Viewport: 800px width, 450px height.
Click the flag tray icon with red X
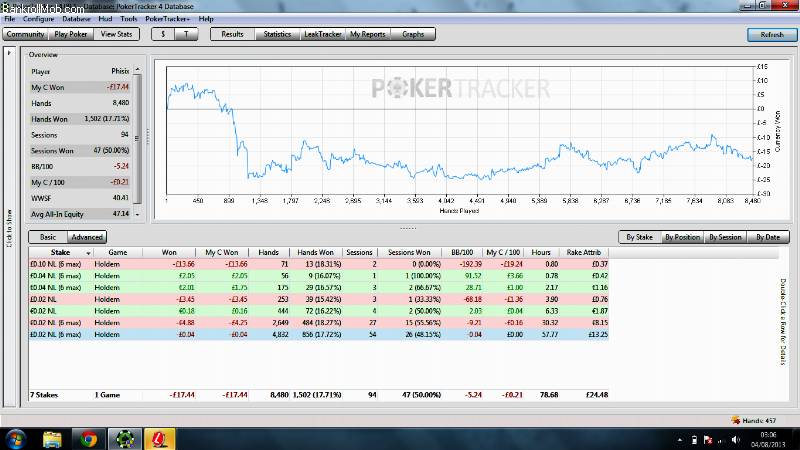click(x=708, y=440)
